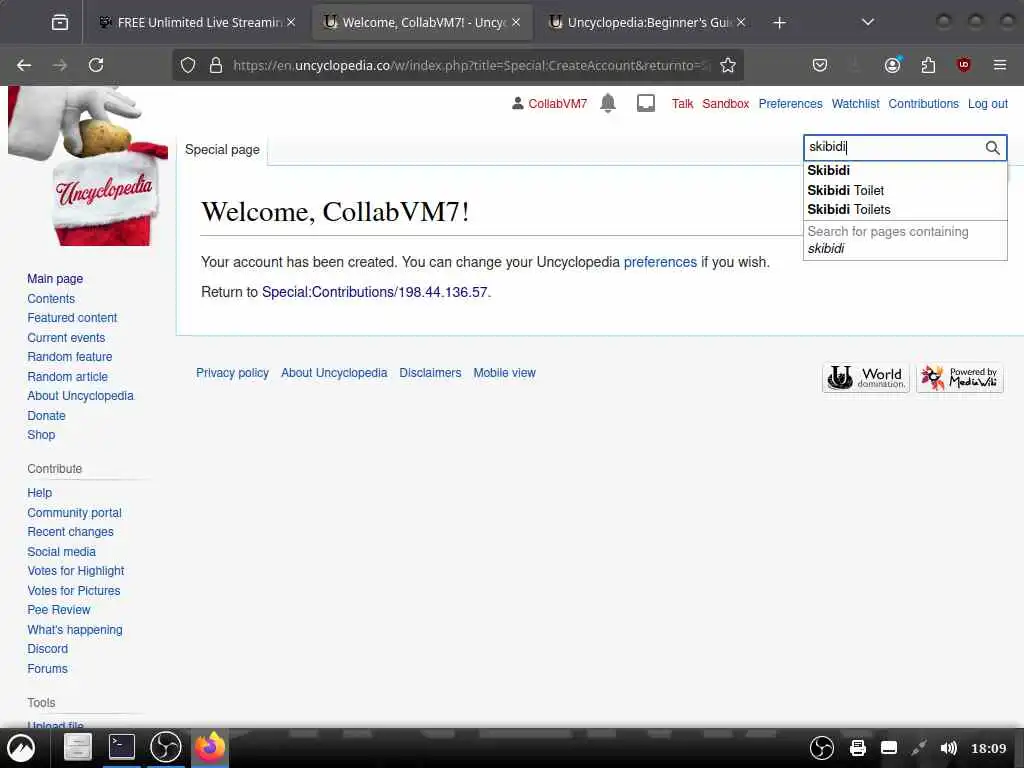This screenshot has height=768, width=1024.
Task: Open the Talk link in the user menu
Action: (x=682, y=104)
